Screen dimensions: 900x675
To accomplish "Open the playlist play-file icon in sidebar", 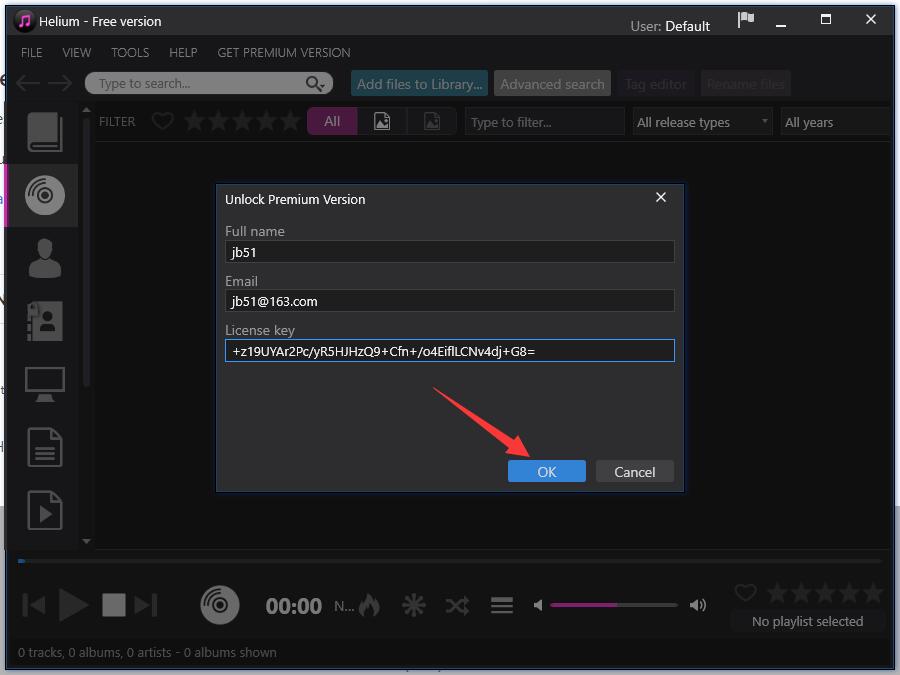I will pyautogui.click(x=45, y=510).
